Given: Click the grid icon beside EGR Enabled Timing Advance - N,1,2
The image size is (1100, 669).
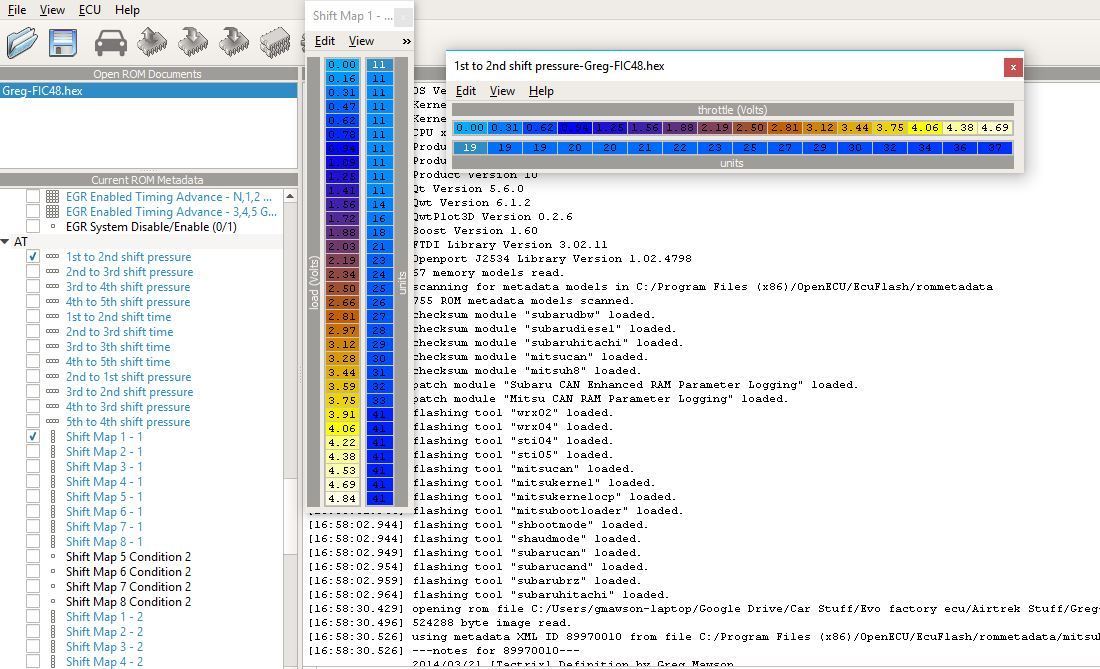Looking at the screenshot, I should pyautogui.click(x=52, y=197).
